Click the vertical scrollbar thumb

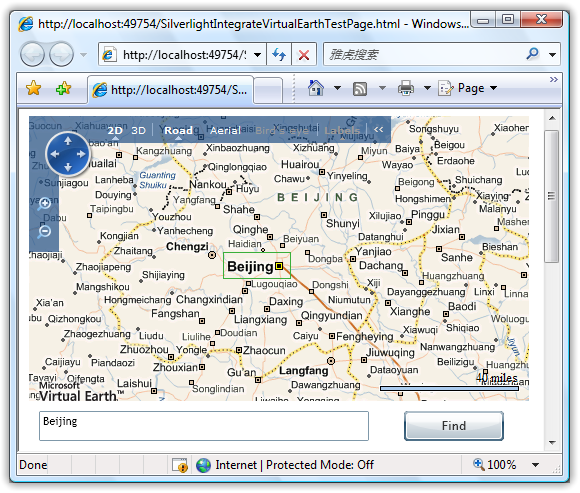pos(552,196)
